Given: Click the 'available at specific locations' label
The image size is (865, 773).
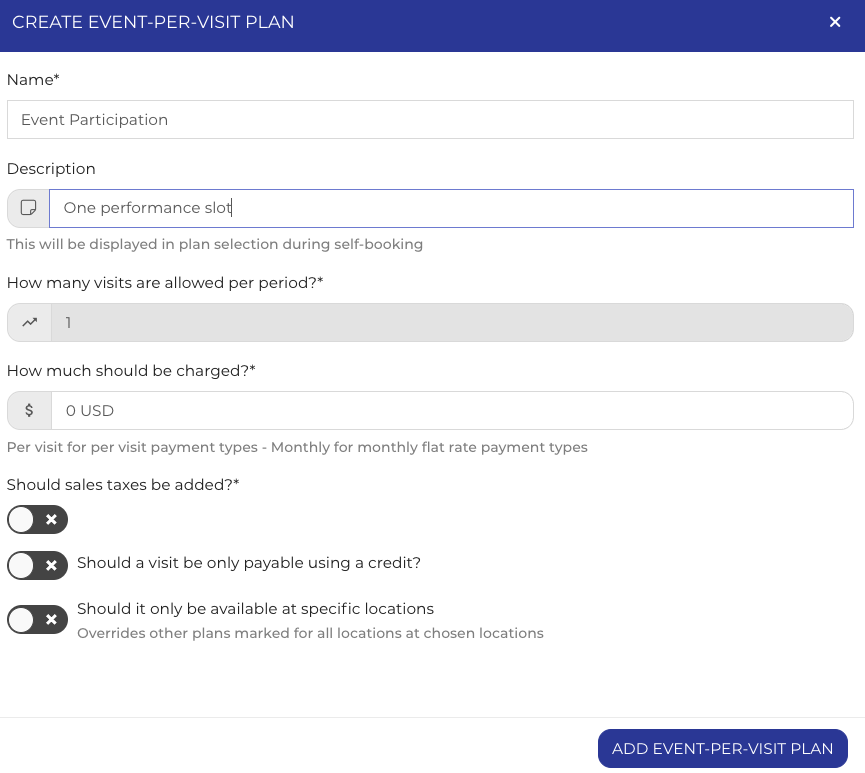Looking at the screenshot, I should (x=255, y=609).
